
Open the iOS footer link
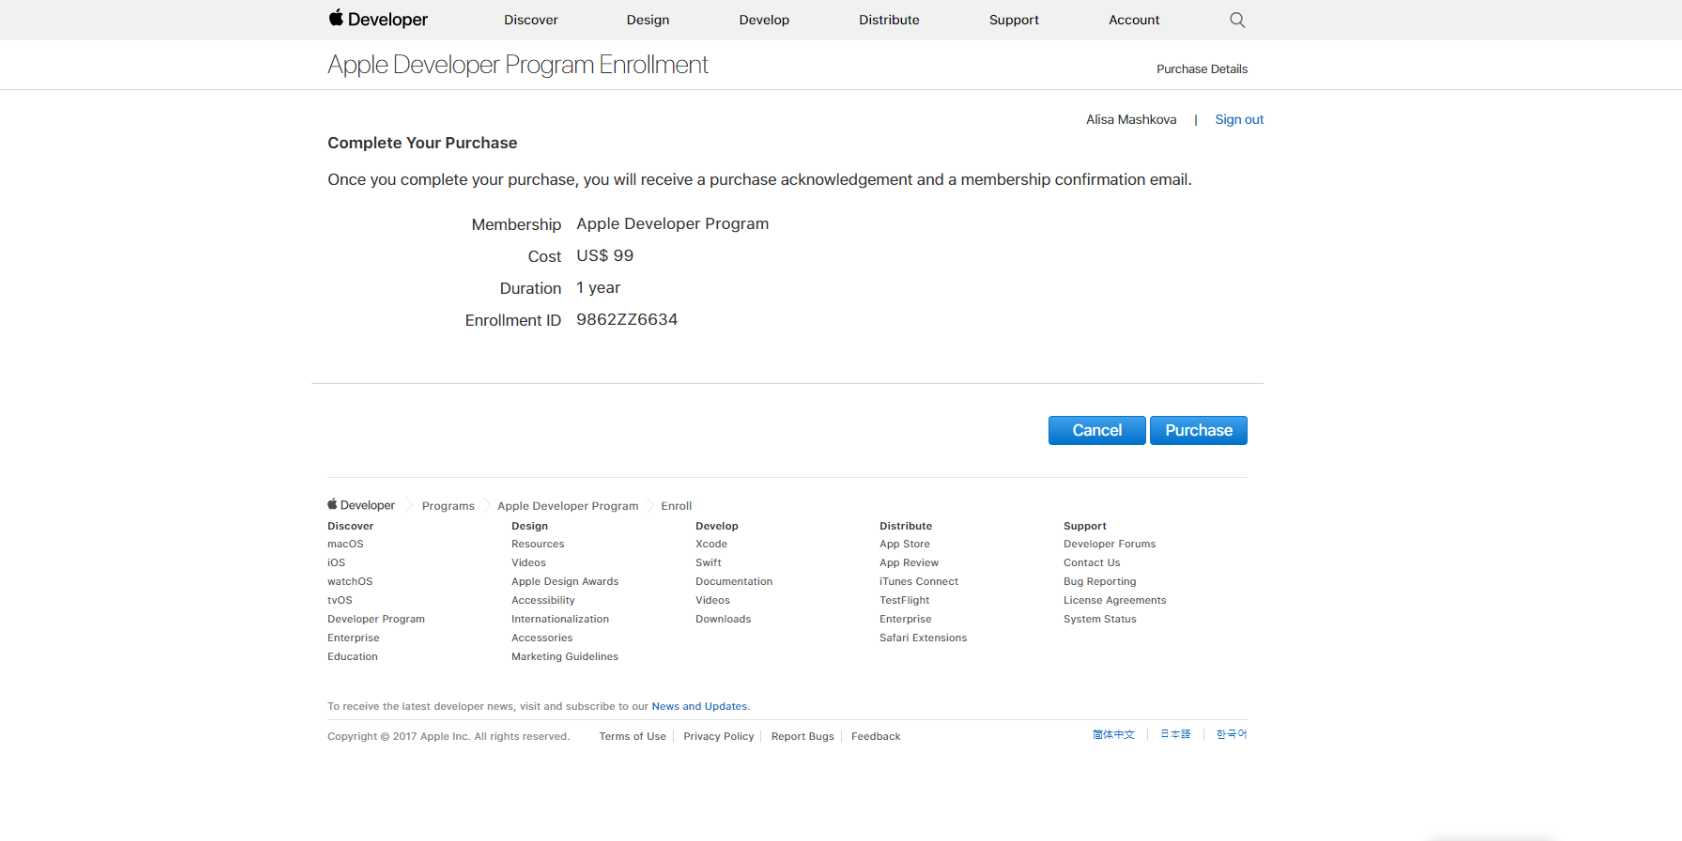tap(336, 563)
